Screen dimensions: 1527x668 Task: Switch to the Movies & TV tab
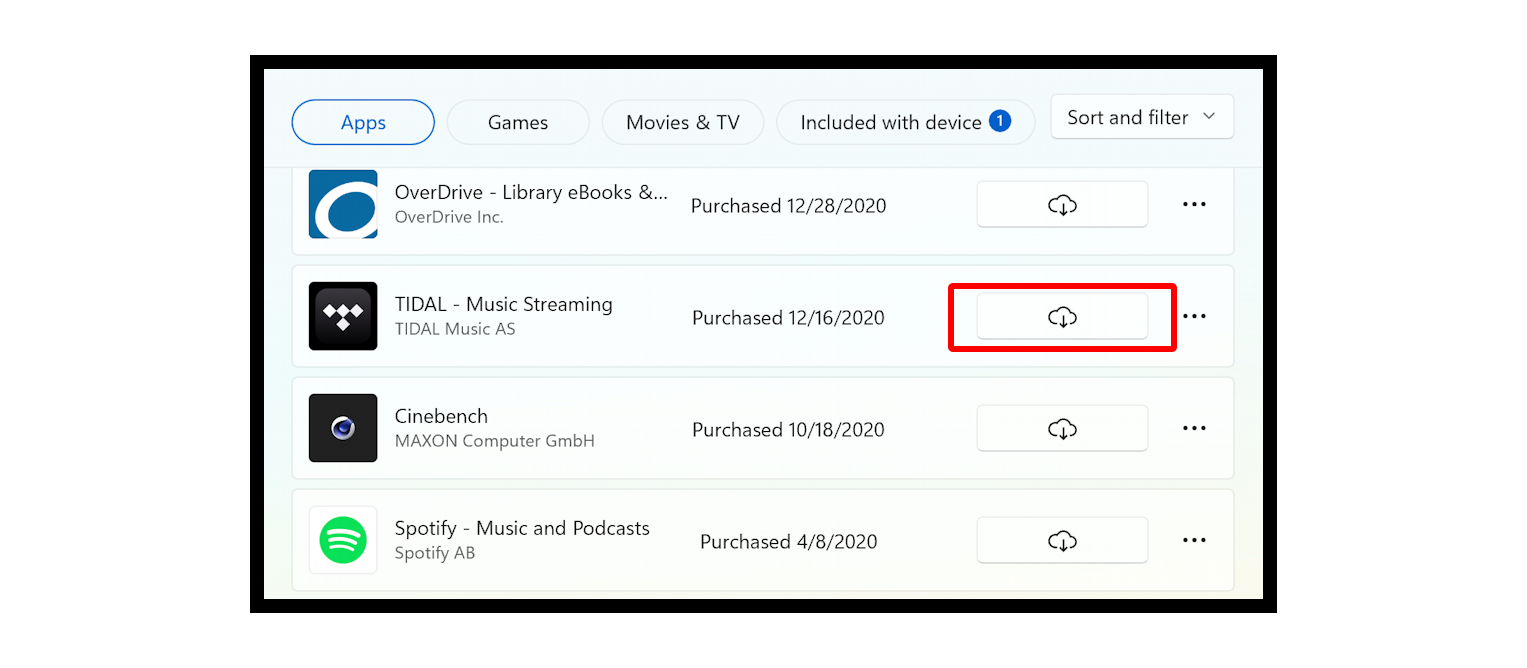coord(683,122)
